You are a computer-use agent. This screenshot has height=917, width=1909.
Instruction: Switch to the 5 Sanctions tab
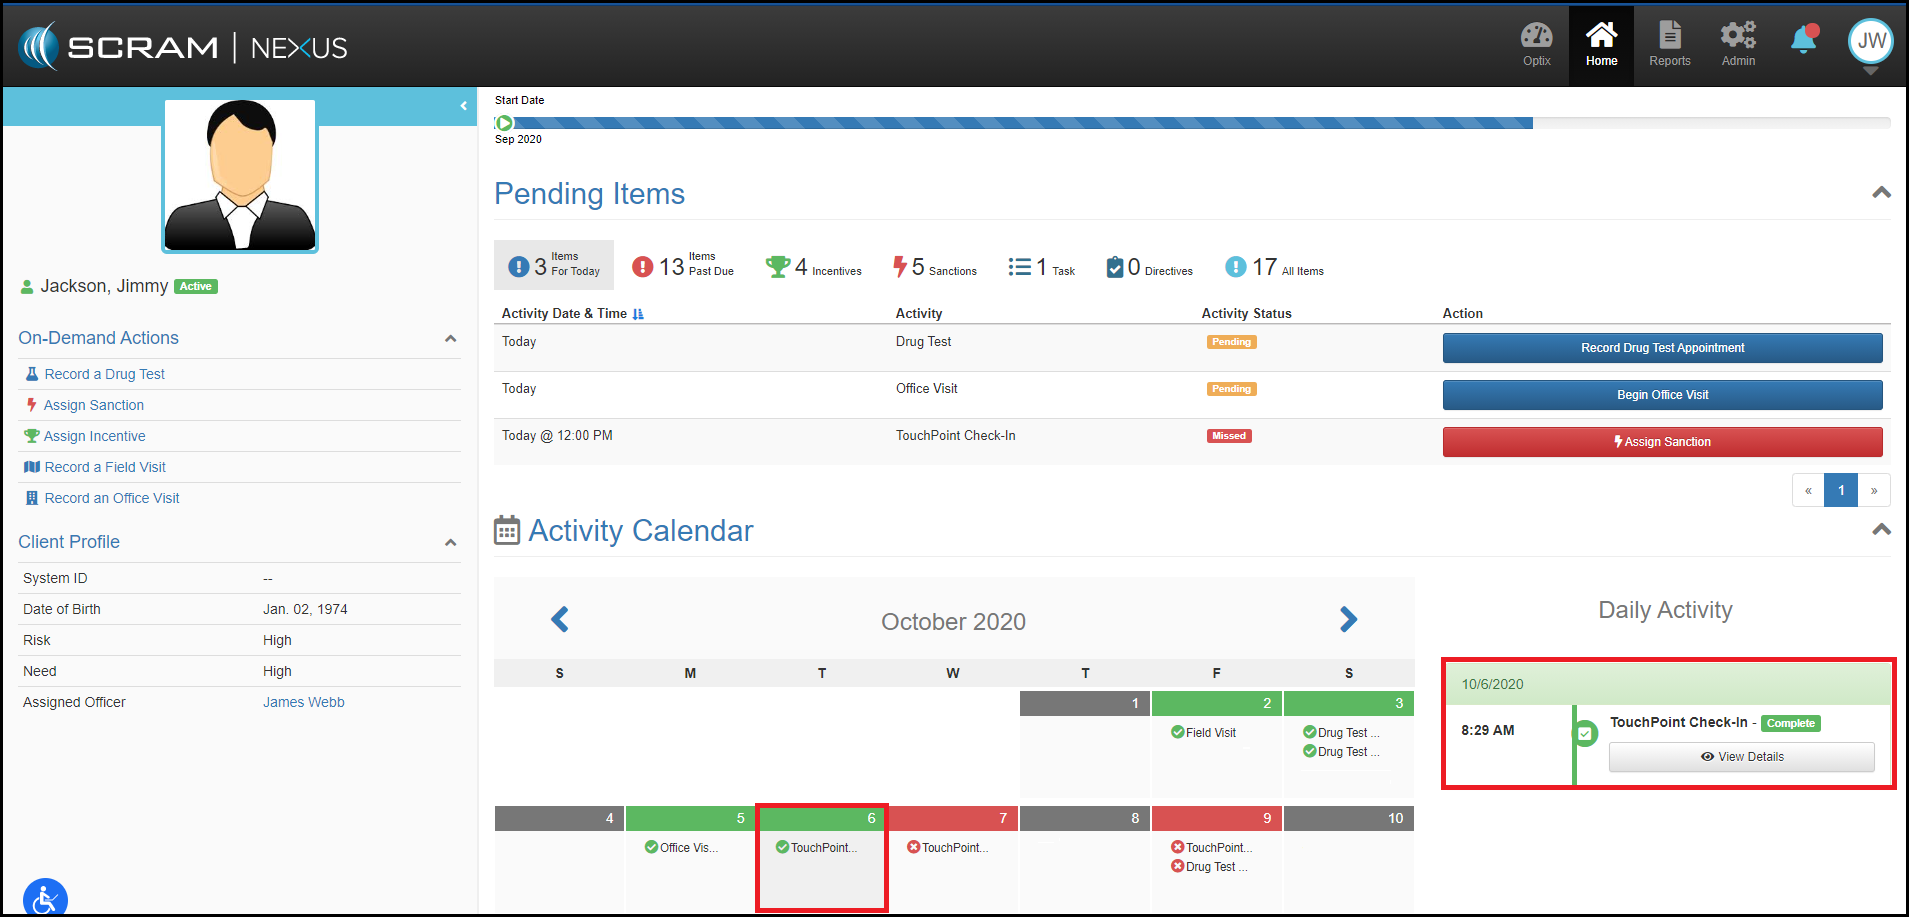[934, 266]
